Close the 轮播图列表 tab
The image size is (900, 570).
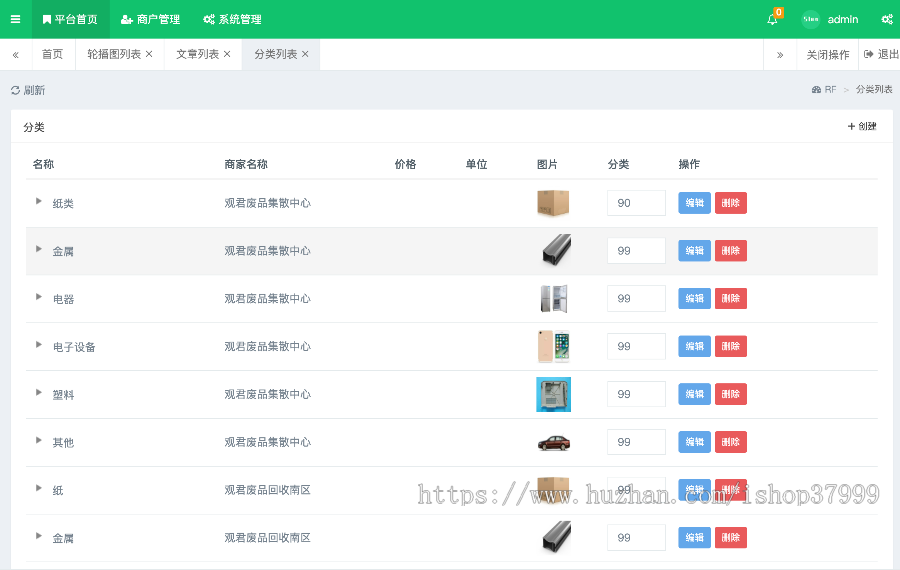(x=149, y=54)
